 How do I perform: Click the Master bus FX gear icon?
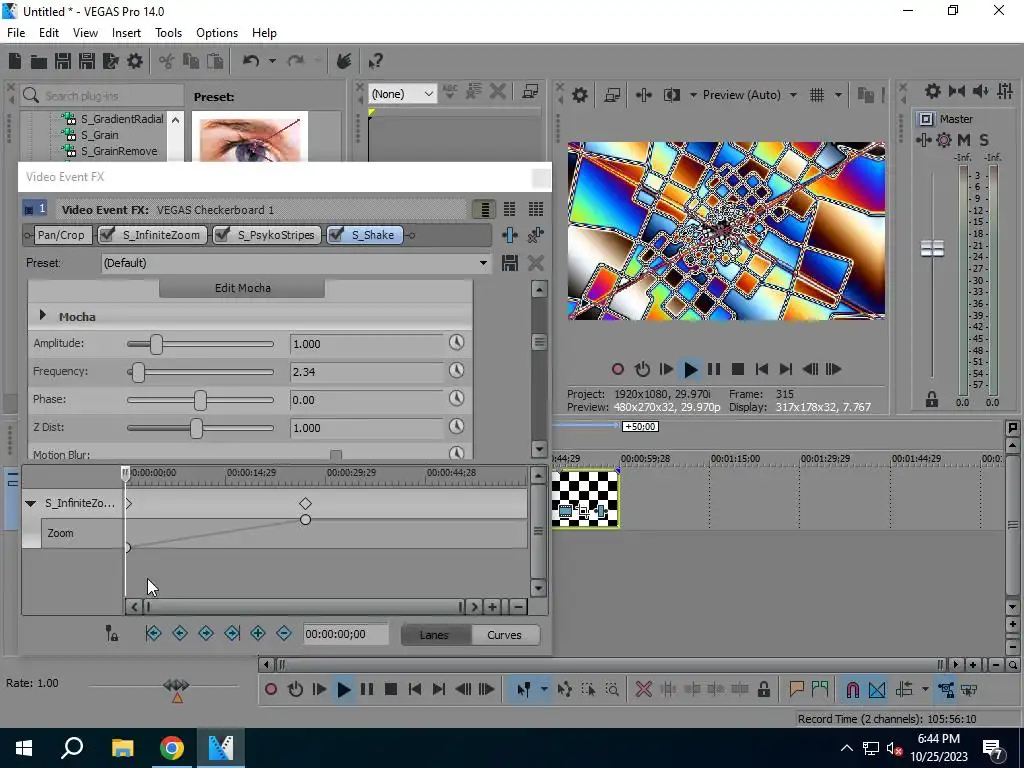point(944,140)
